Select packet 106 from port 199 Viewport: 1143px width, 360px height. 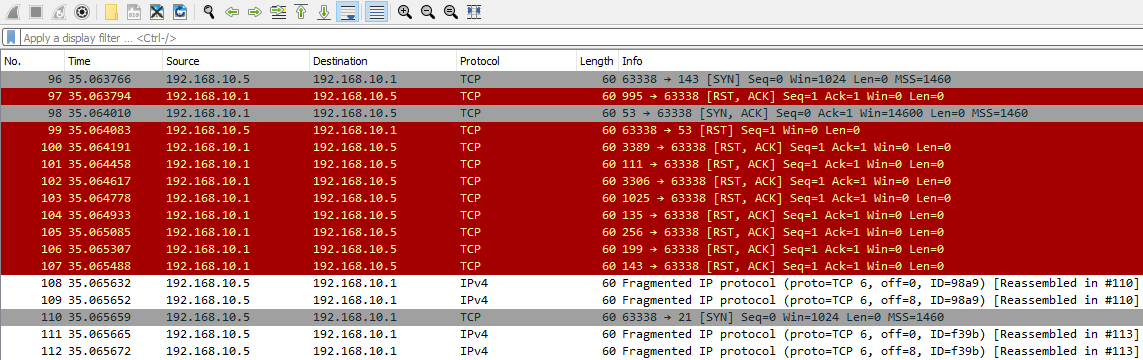(x=572, y=249)
